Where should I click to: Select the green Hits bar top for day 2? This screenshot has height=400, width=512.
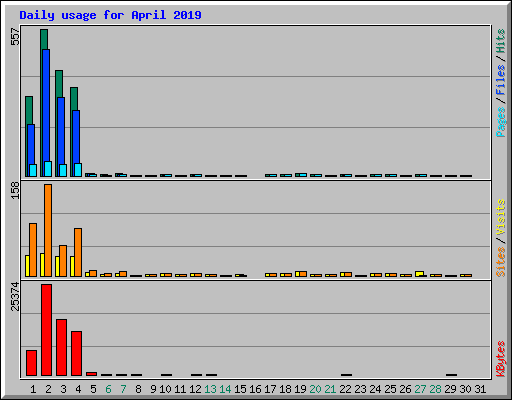coord(44,39)
